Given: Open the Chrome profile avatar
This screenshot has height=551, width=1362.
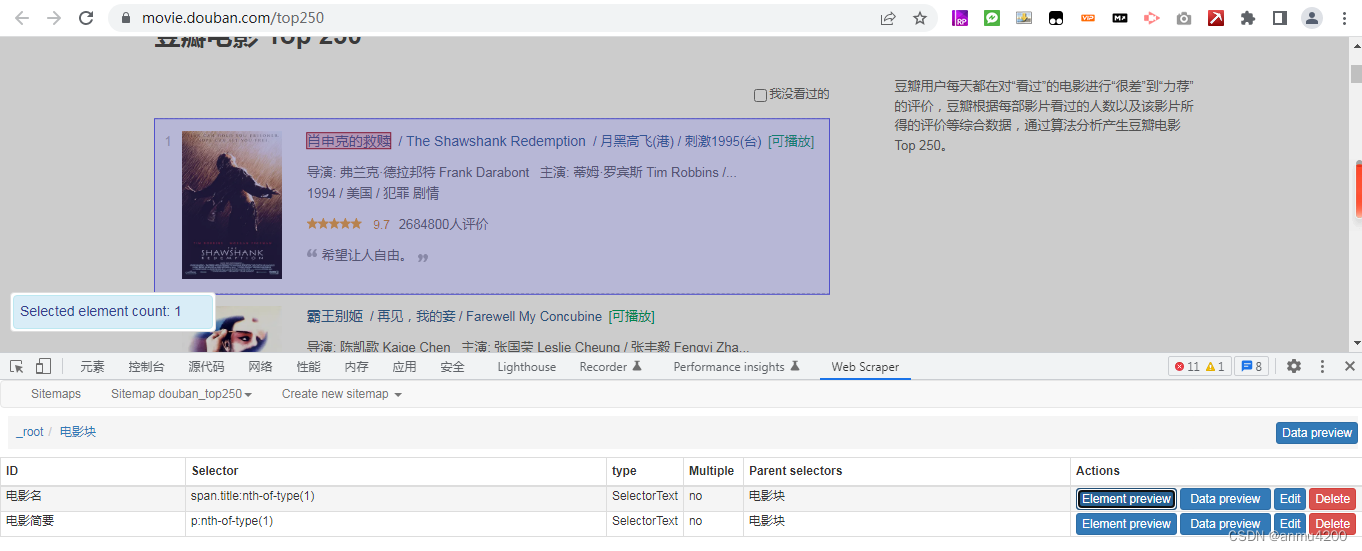Looking at the screenshot, I should [x=1311, y=18].
